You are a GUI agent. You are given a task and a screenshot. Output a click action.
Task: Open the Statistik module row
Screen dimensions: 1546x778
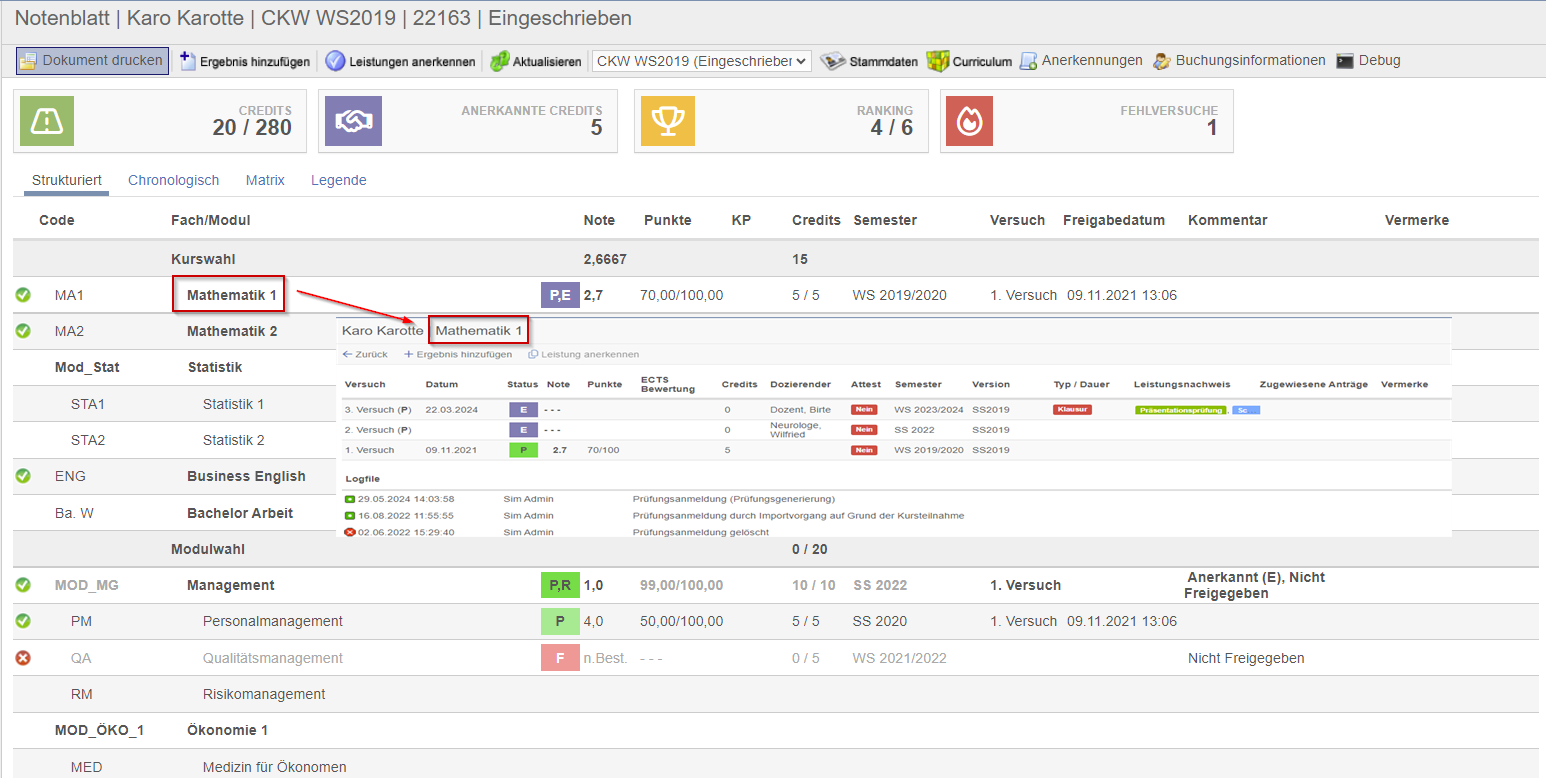tap(215, 367)
